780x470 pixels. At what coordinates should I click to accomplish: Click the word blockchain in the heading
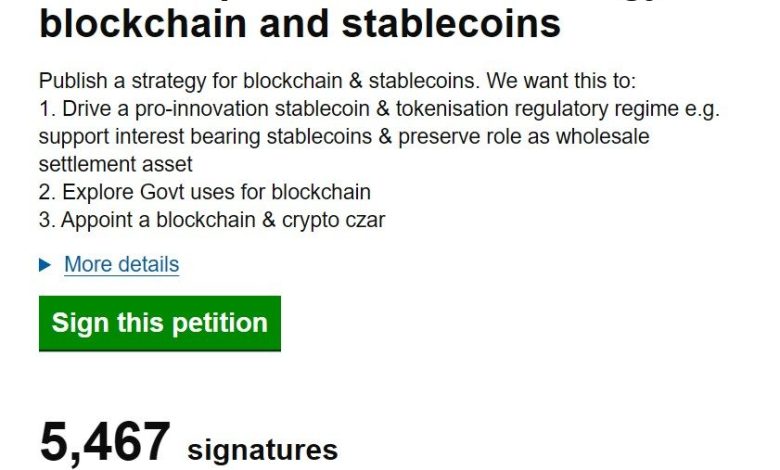(143, 23)
